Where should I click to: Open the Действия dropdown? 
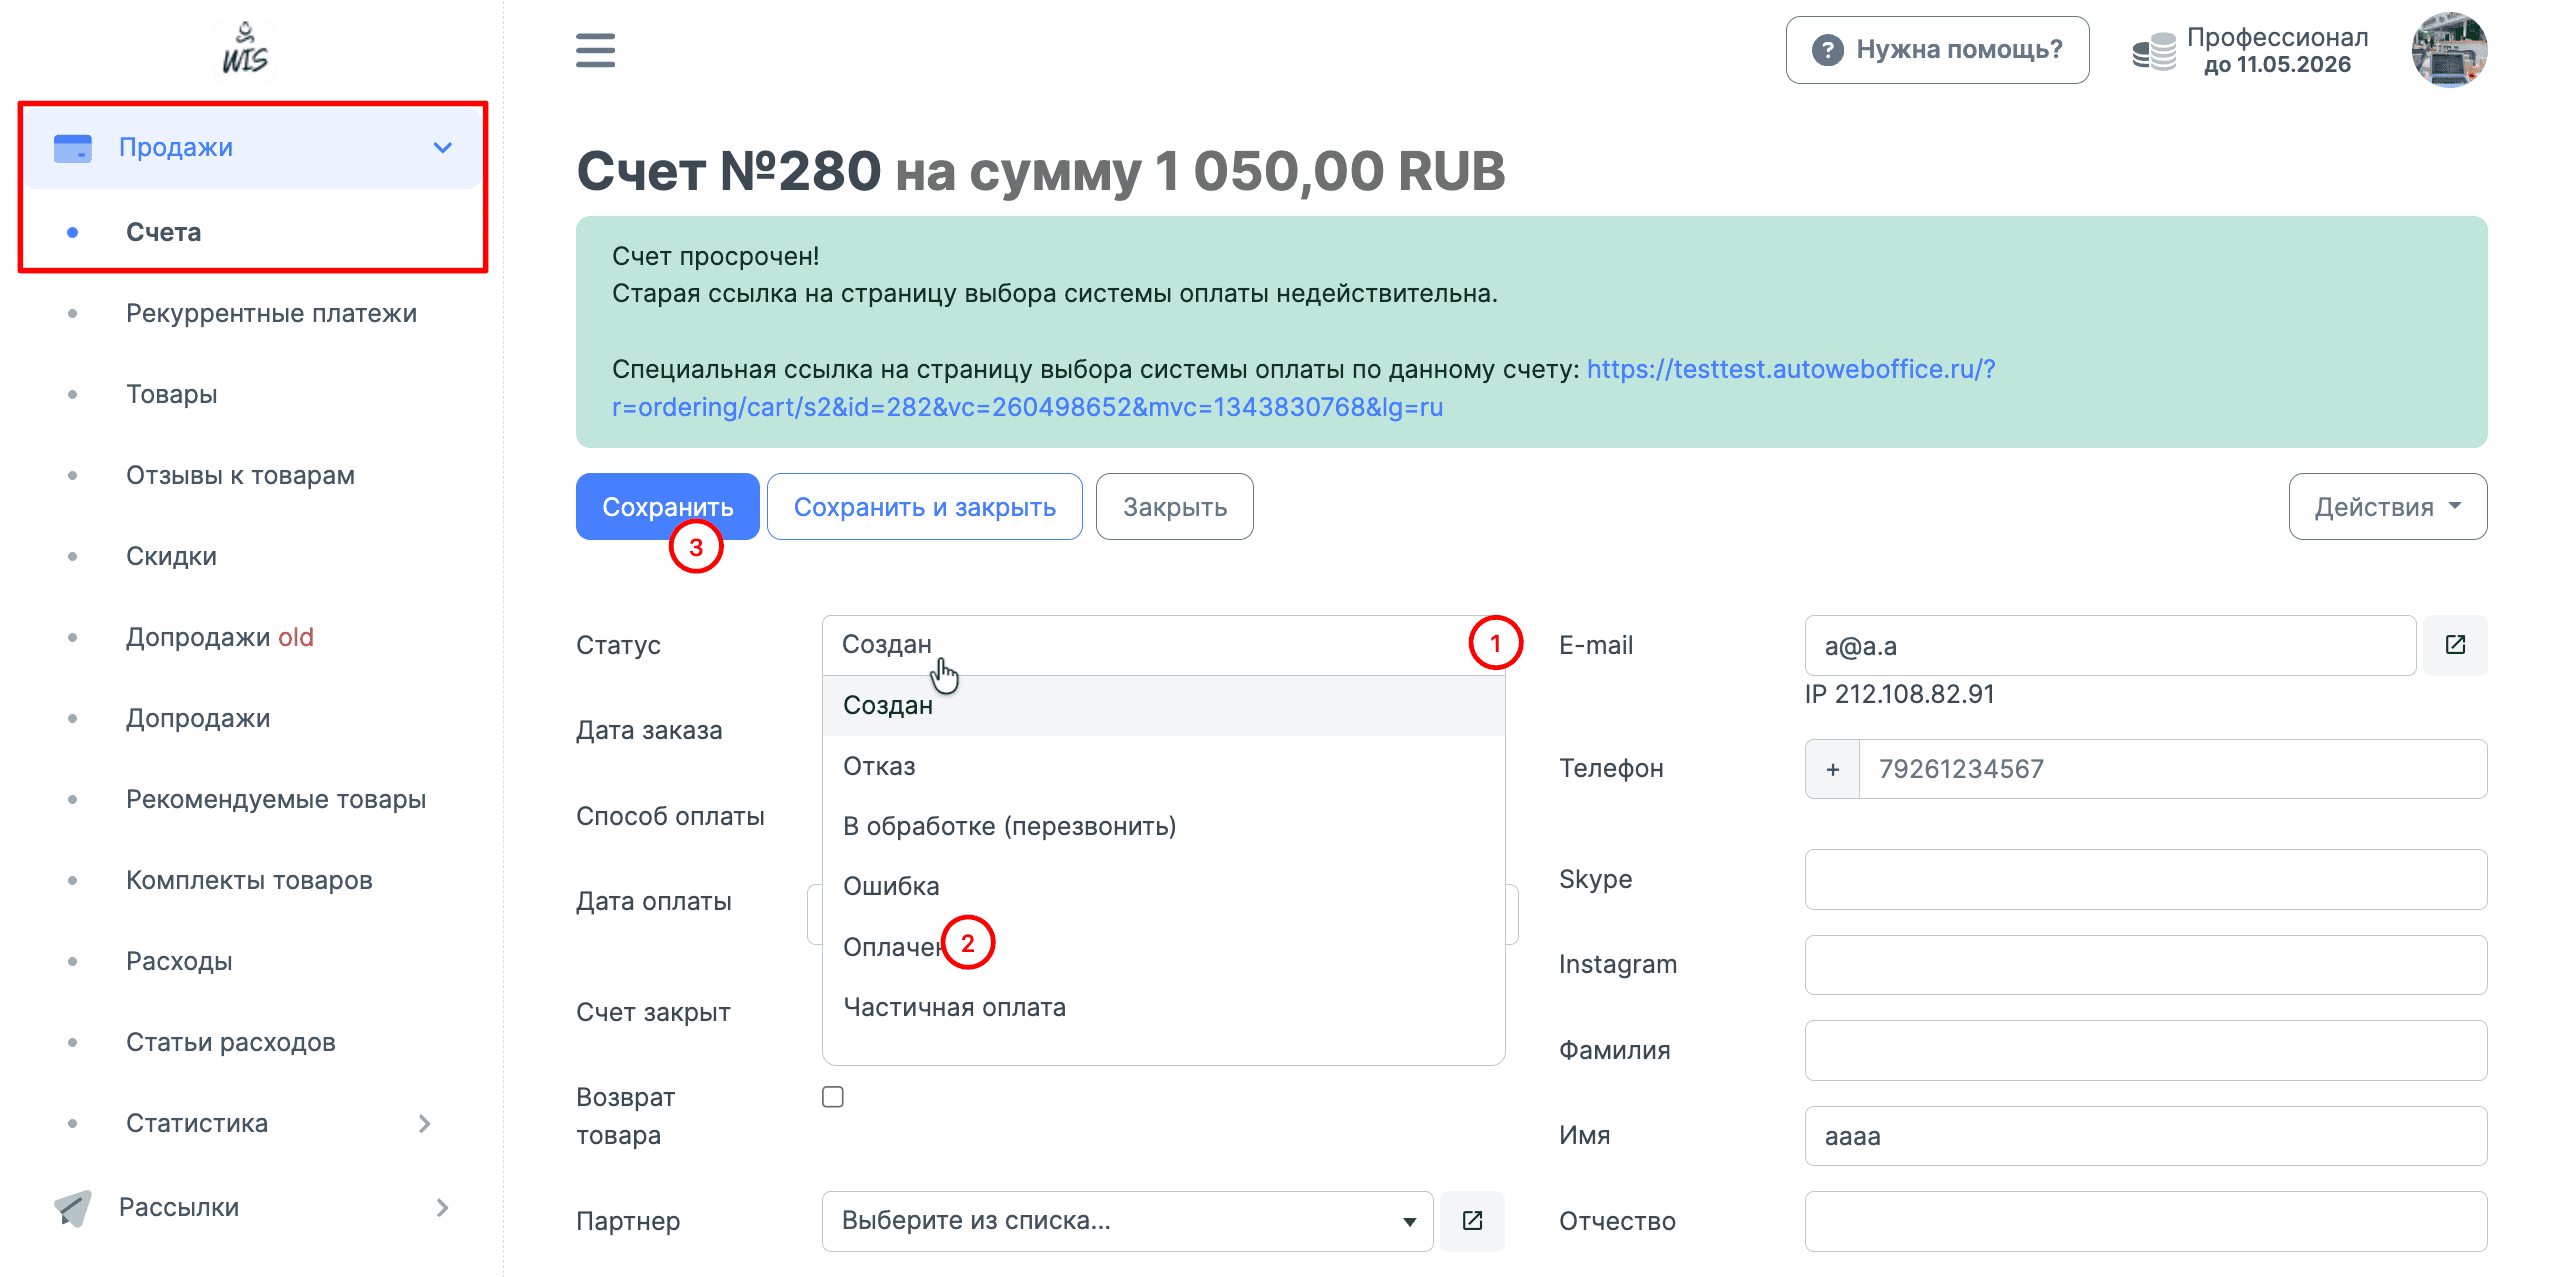click(x=2387, y=507)
